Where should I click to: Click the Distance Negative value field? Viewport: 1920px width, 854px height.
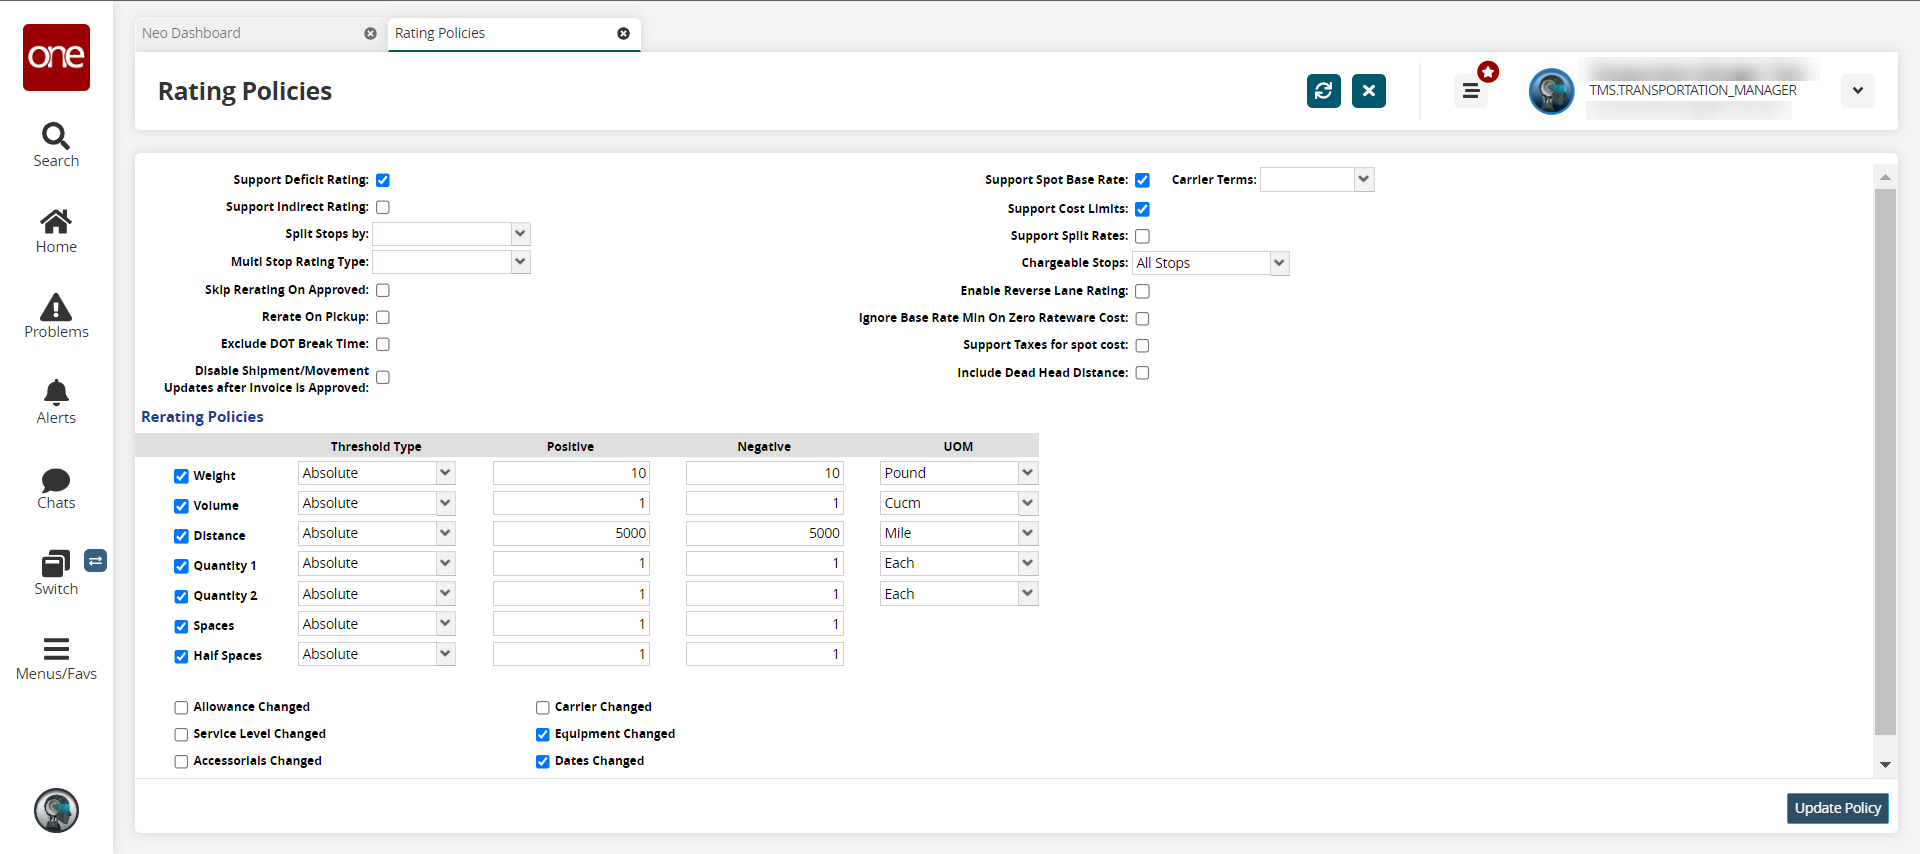[x=765, y=533]
